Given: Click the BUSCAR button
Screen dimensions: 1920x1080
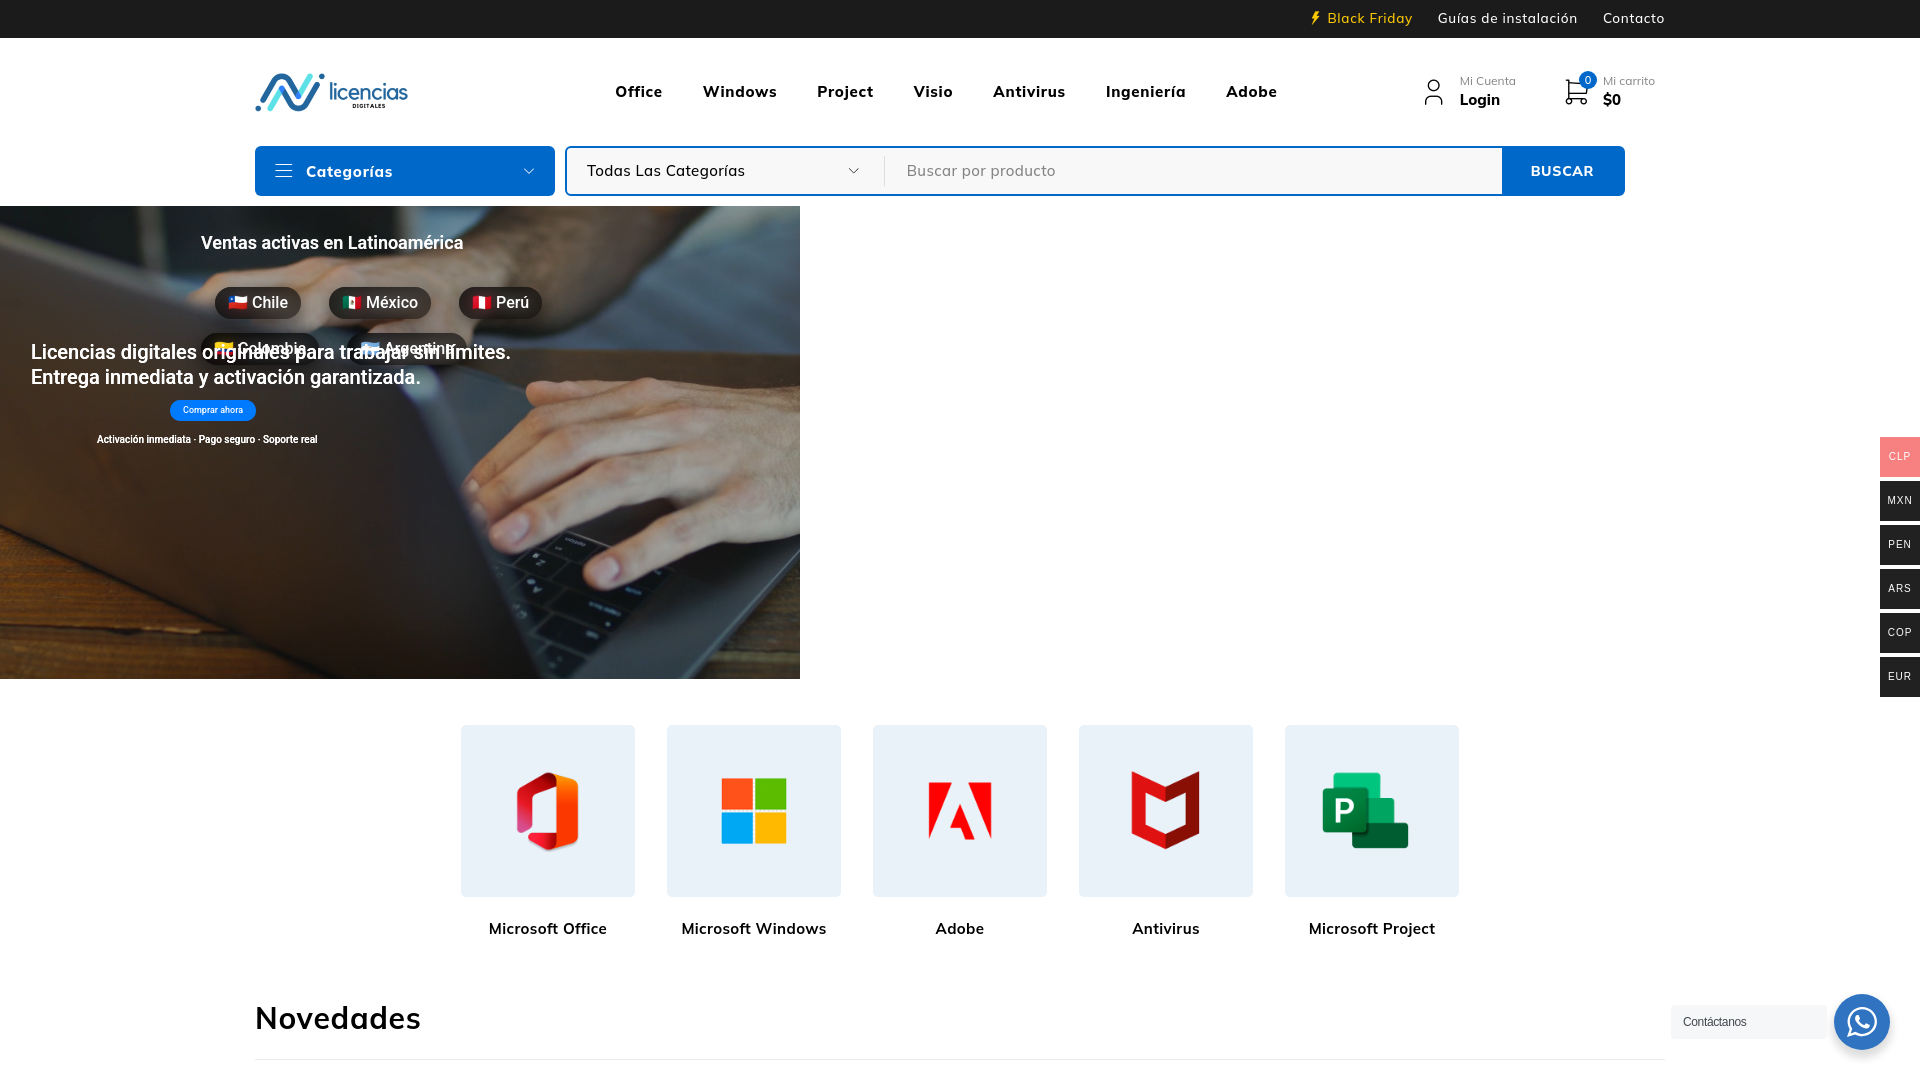Looking at the screenshot, I should (x=1562, y=171).
